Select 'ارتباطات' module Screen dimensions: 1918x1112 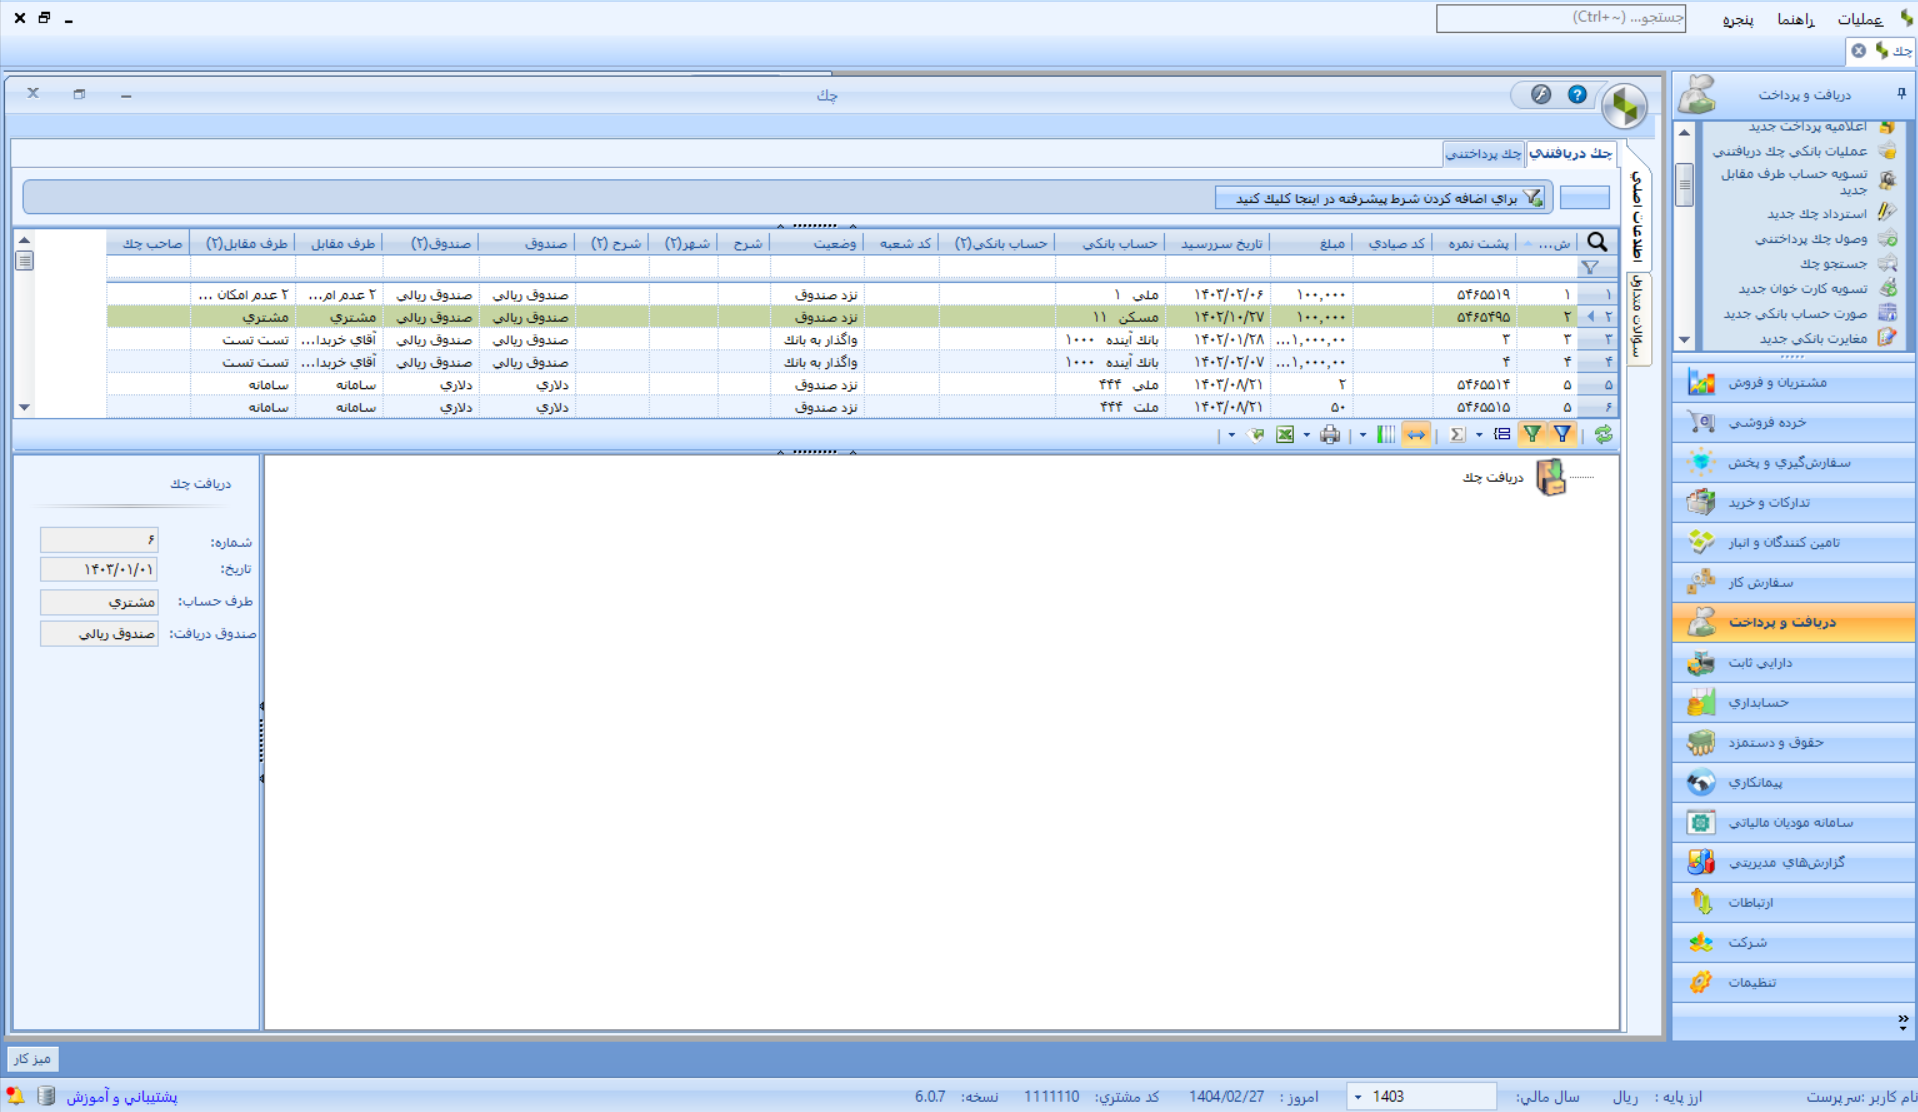coord(1793,902)
